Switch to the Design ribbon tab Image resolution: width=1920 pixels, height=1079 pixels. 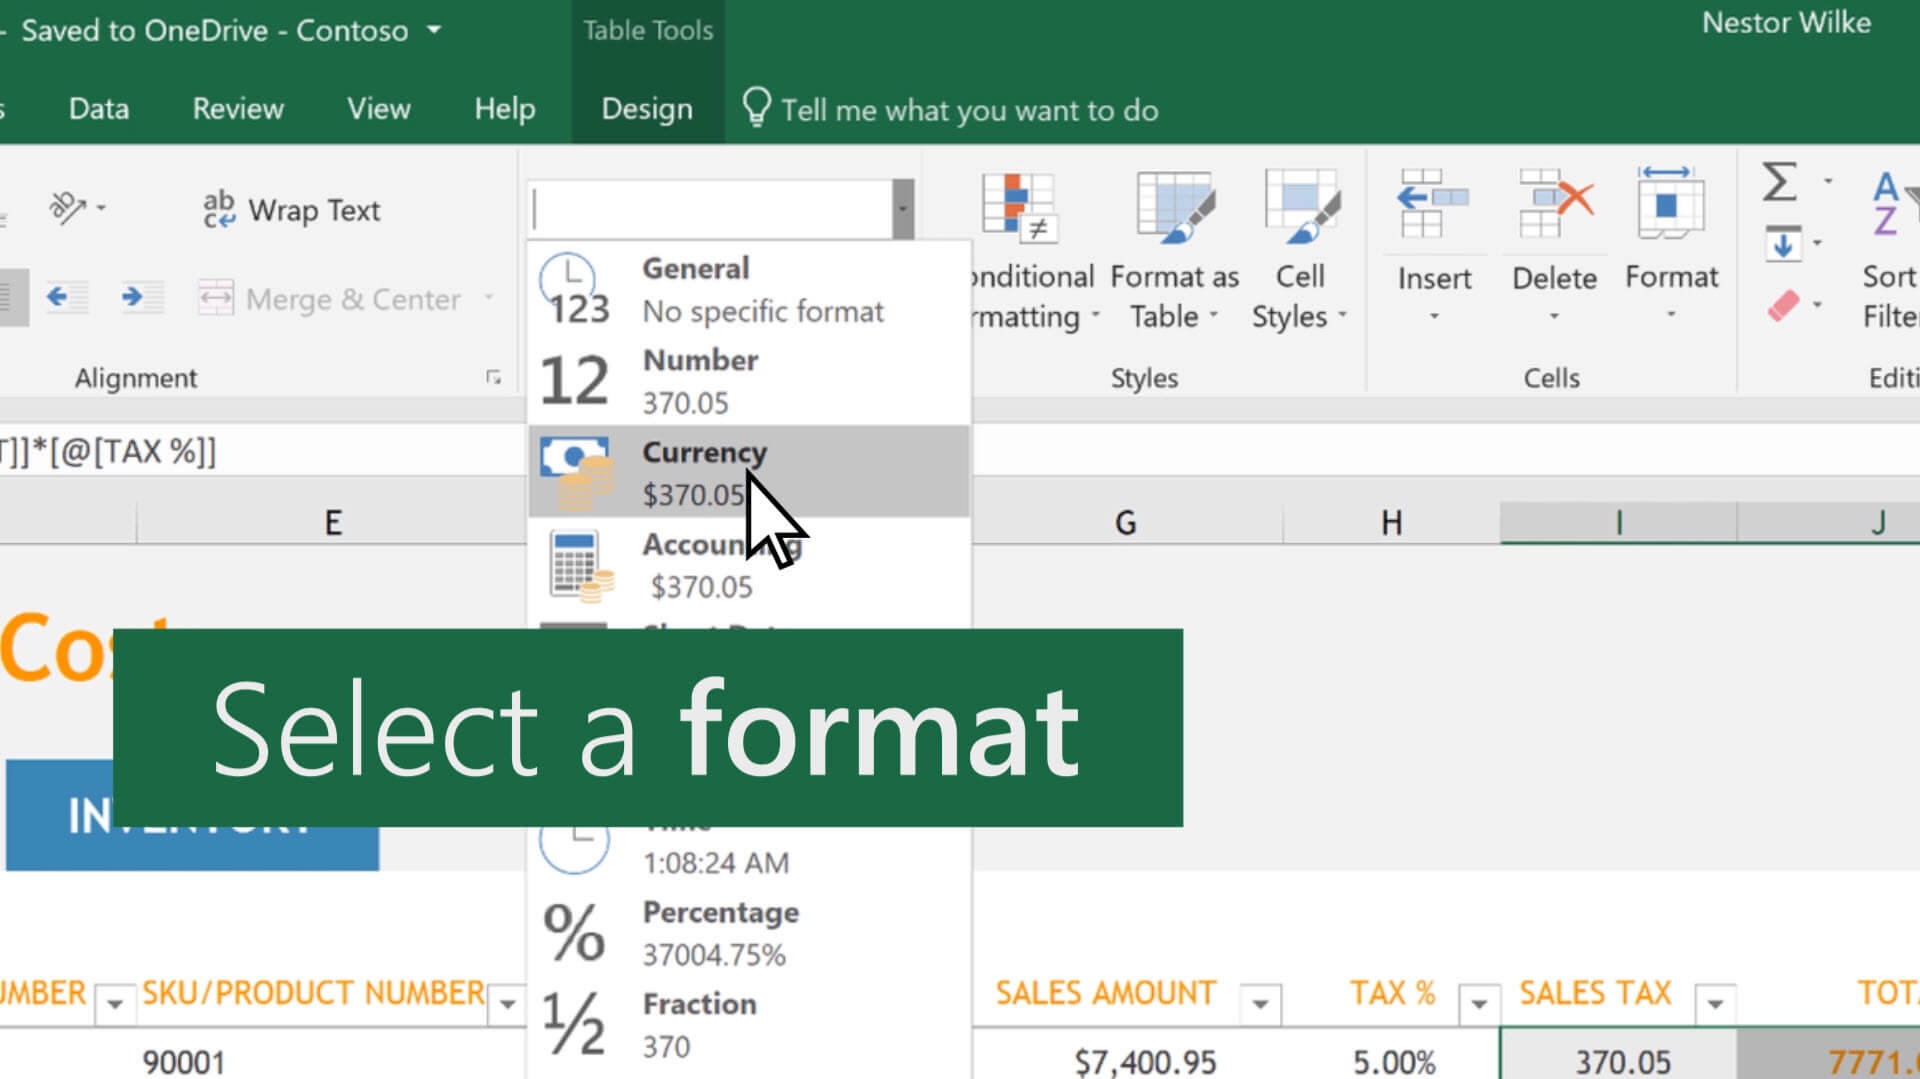click(646, 109)
